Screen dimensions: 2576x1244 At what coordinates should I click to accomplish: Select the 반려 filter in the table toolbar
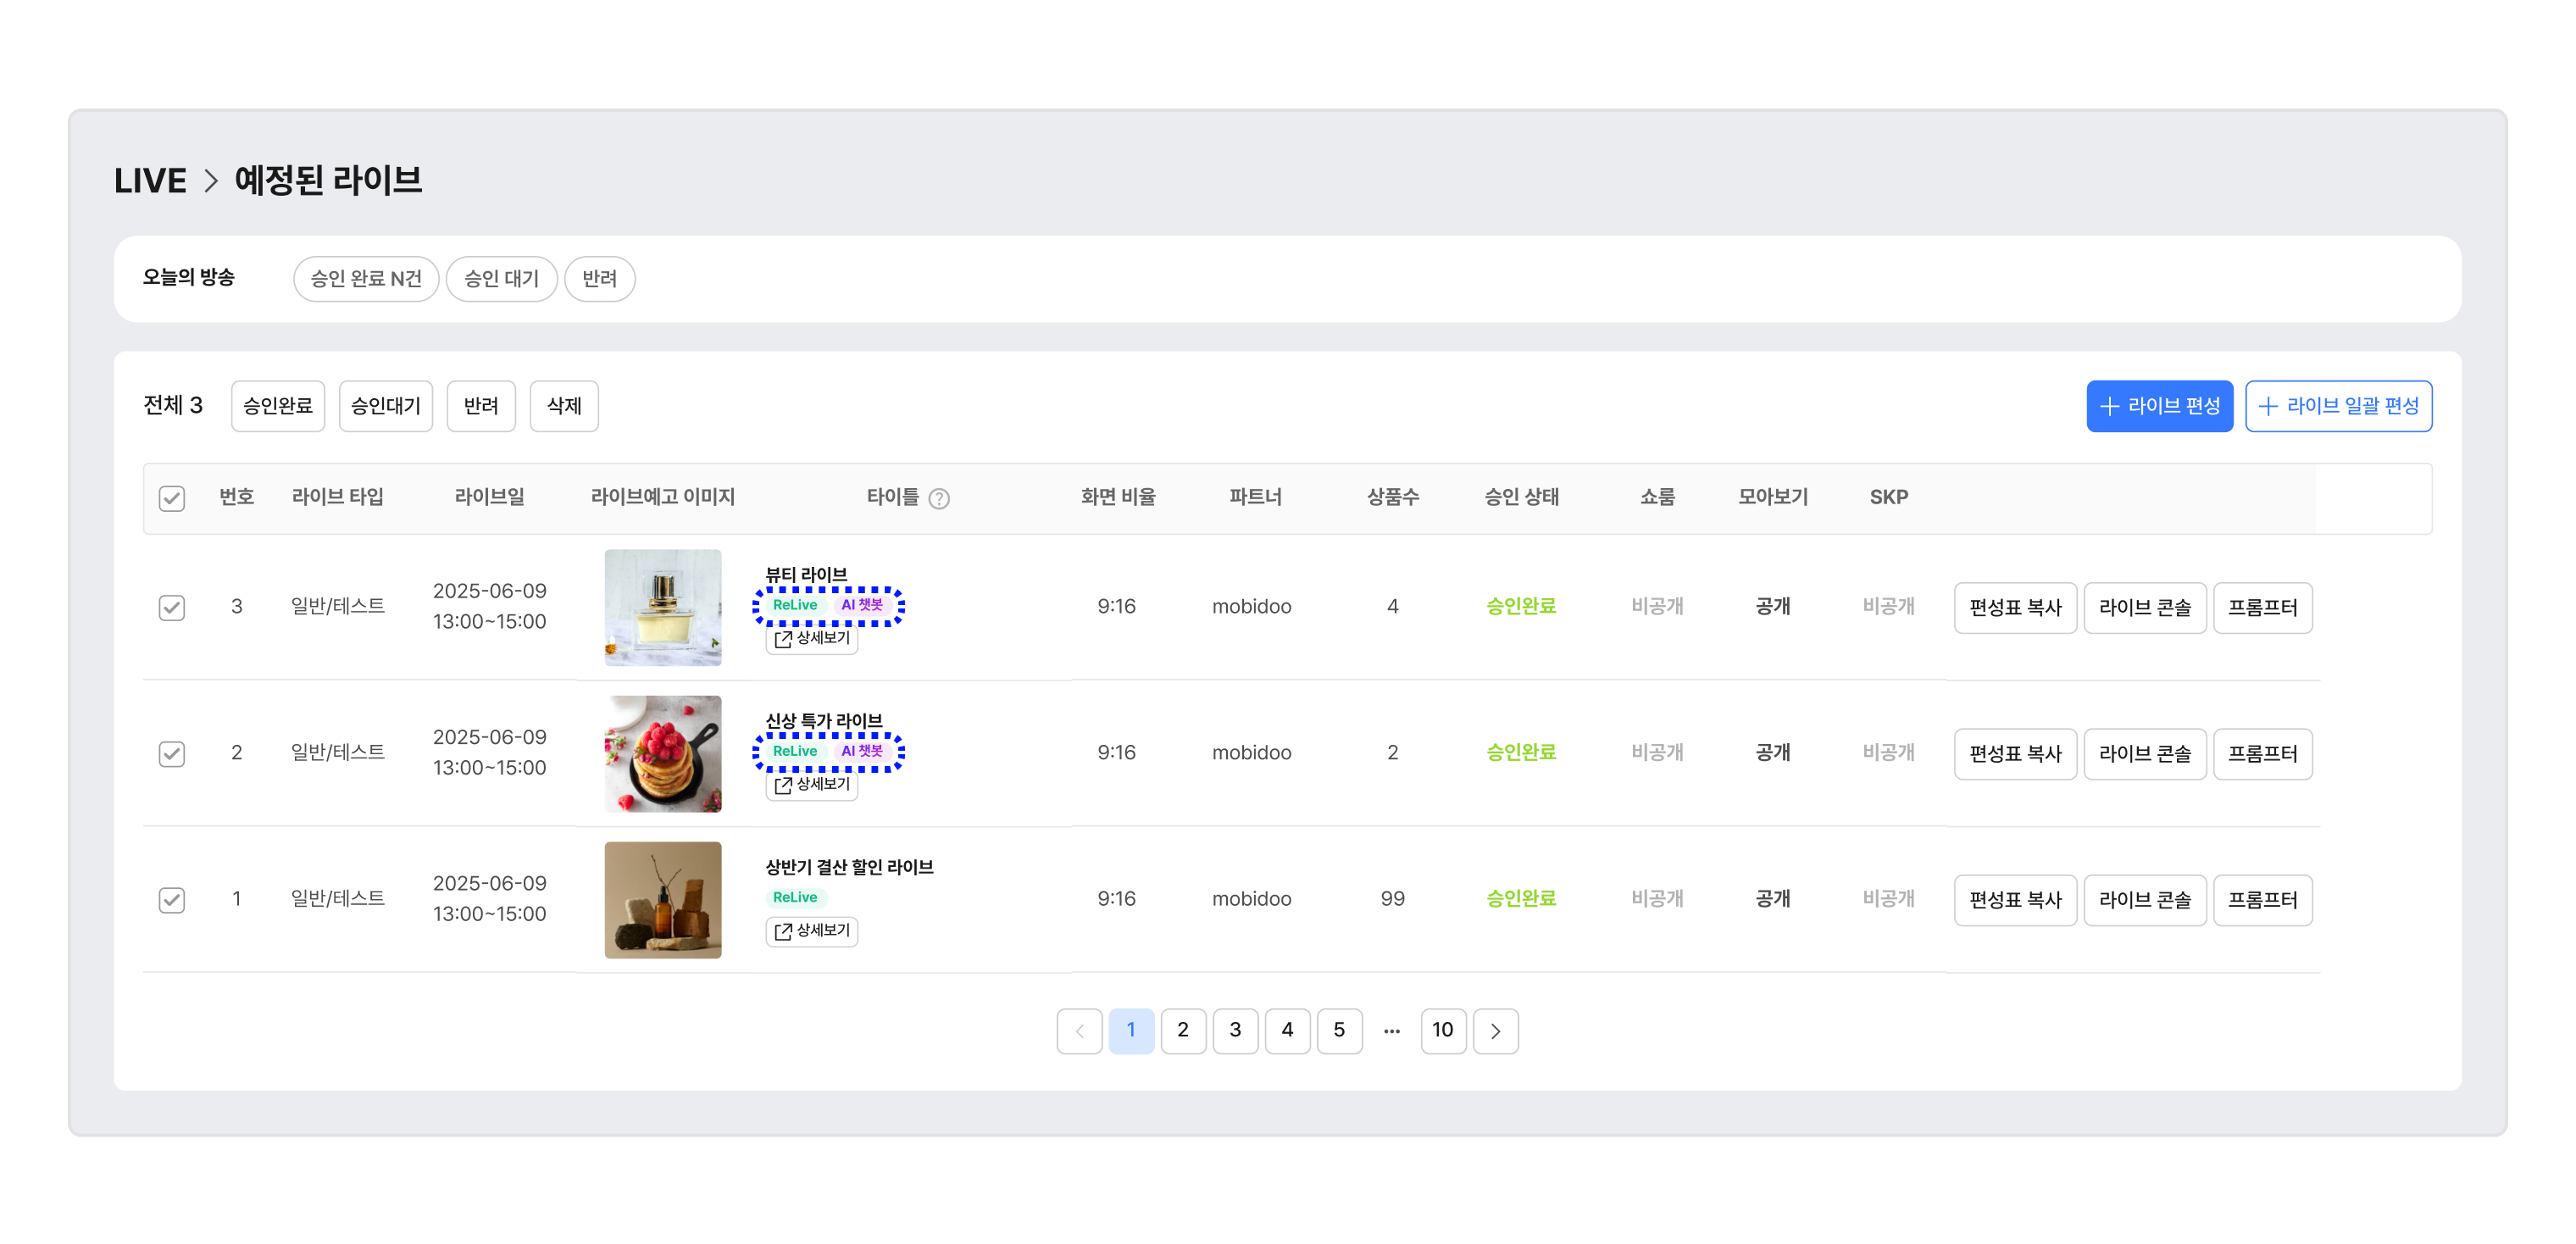pos(480,406)
